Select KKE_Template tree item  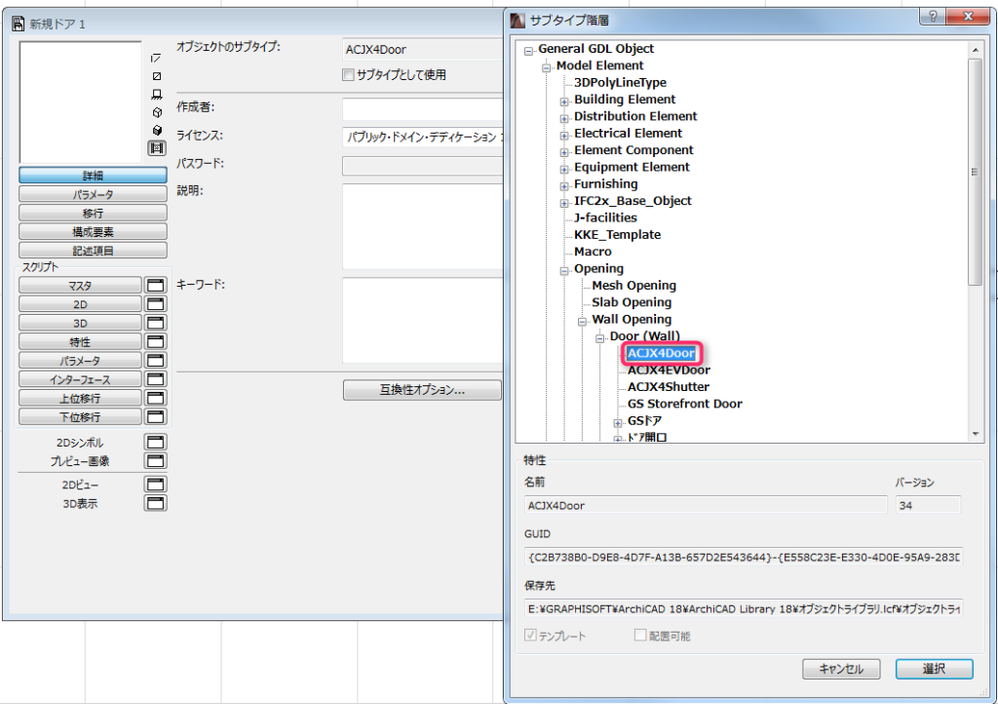(x=617, y=234)
